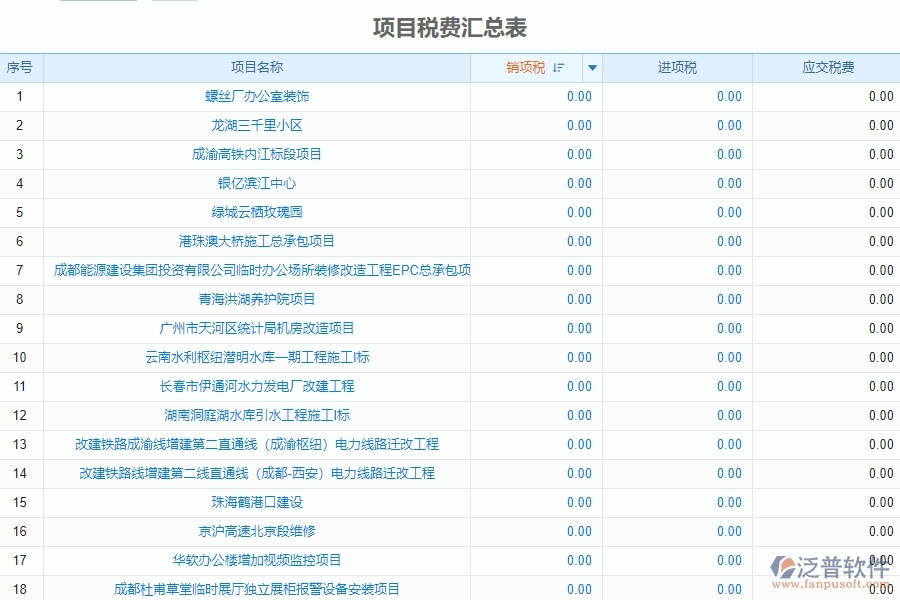Click the 序号 header cell
The height and width of the screenshot is (600, 900).
pos(21,67)
